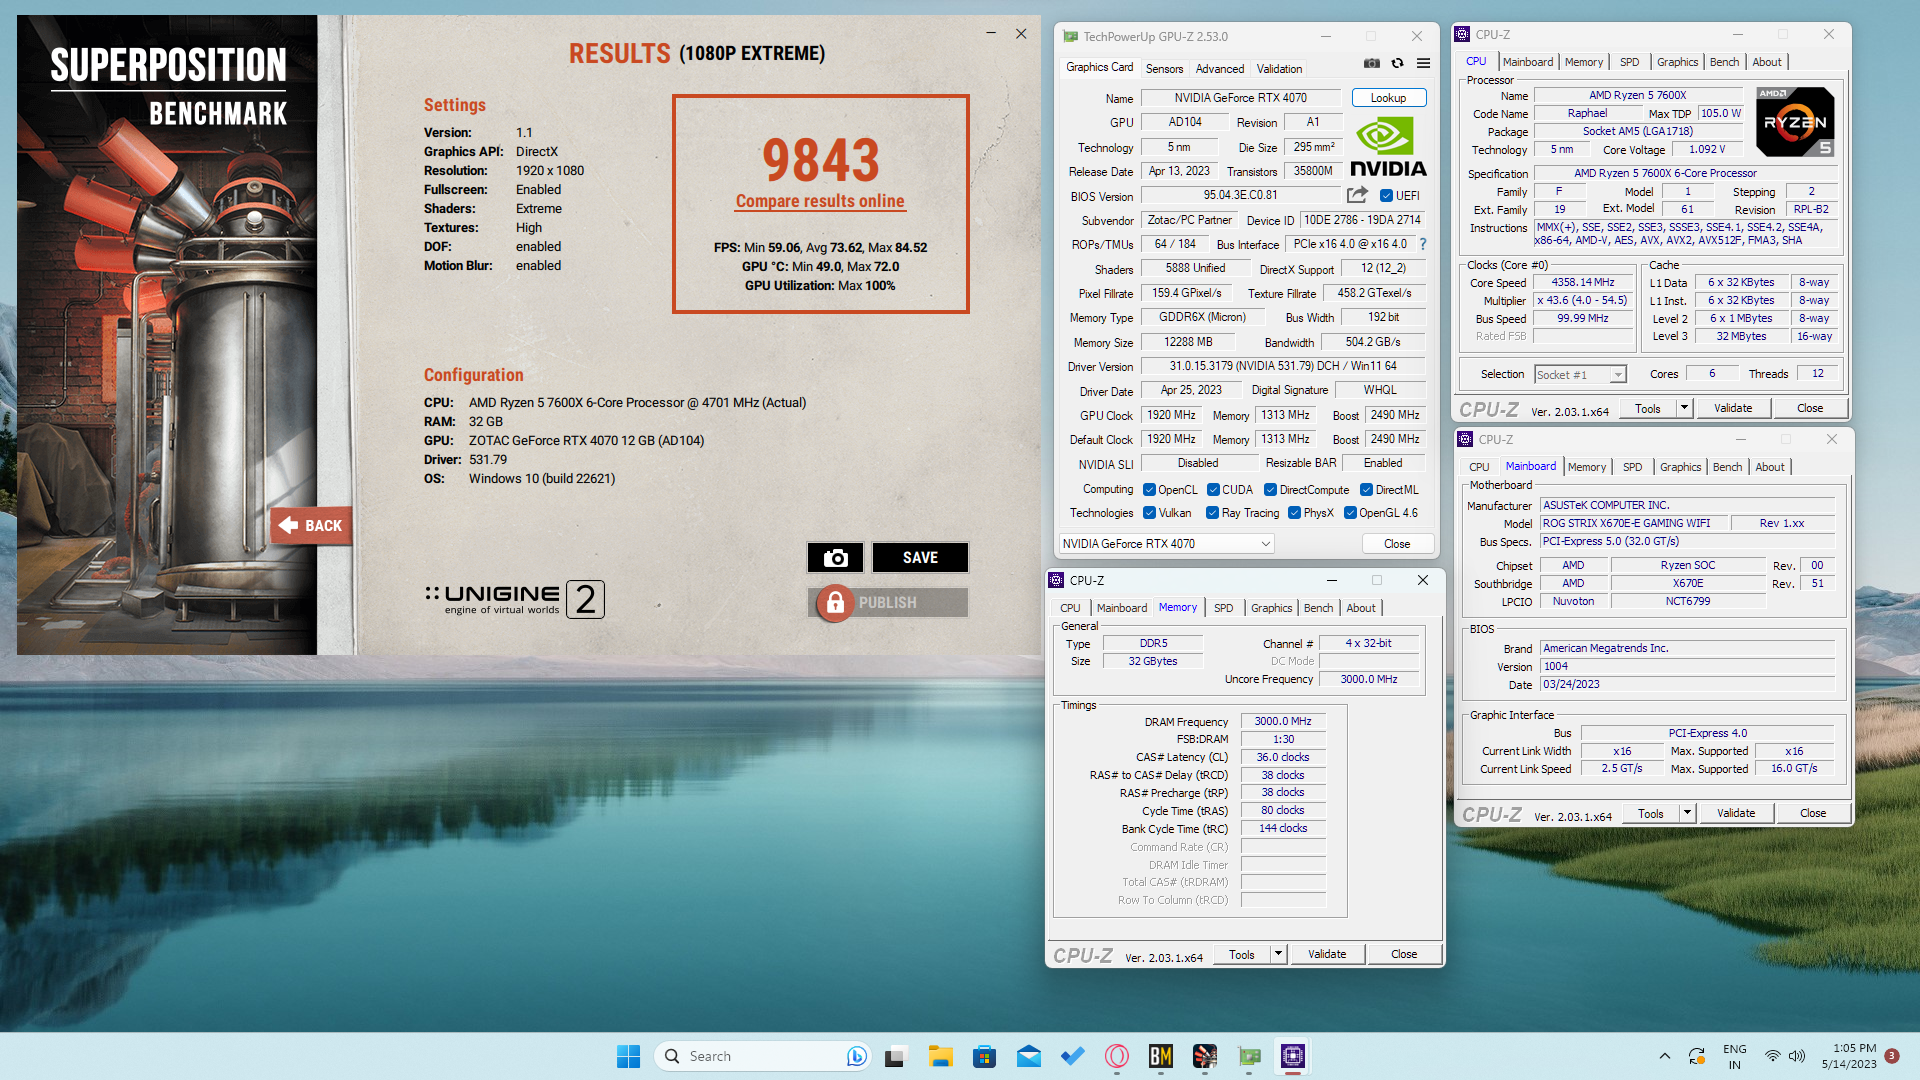Click the Superposition screenshot camera button

(x=836, y=558)
